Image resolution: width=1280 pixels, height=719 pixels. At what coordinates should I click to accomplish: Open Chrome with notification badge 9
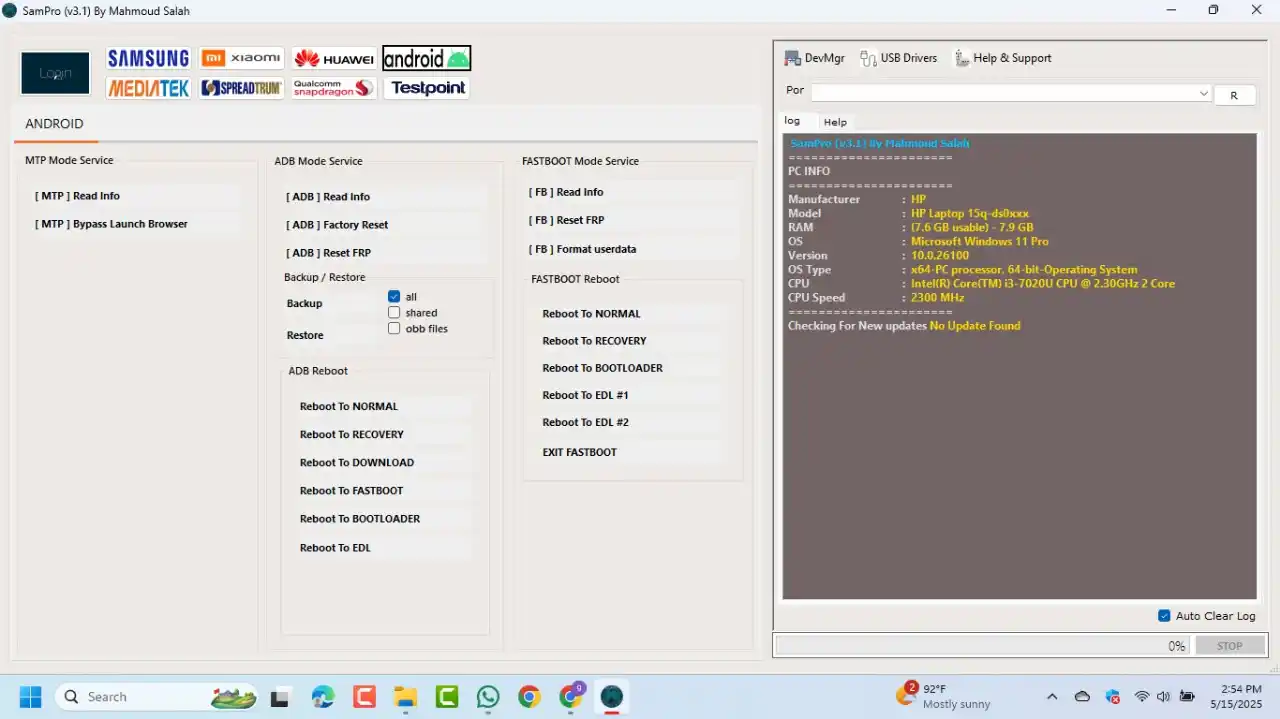tap(571, 696)
